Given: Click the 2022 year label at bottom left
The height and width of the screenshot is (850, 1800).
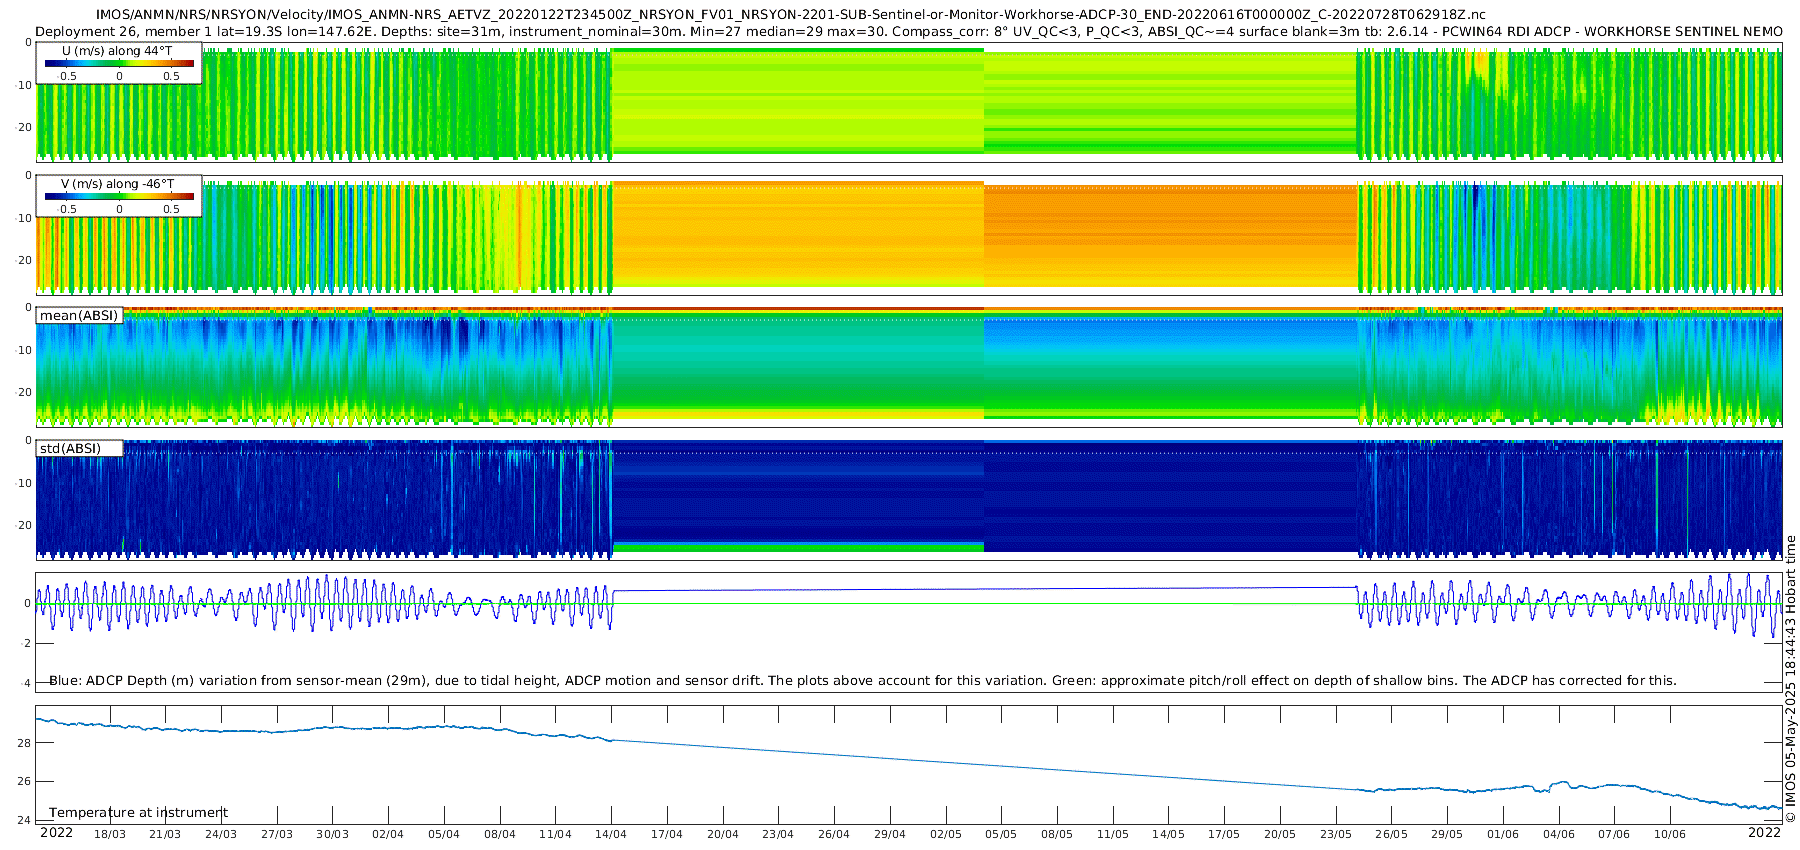Looking at the screenshot, I should pyautogui.click(x=56, y=833).
